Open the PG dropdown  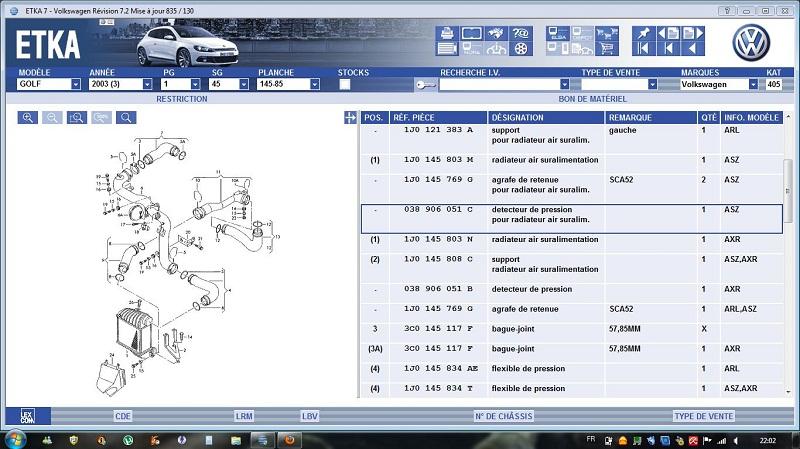(195, 84)
